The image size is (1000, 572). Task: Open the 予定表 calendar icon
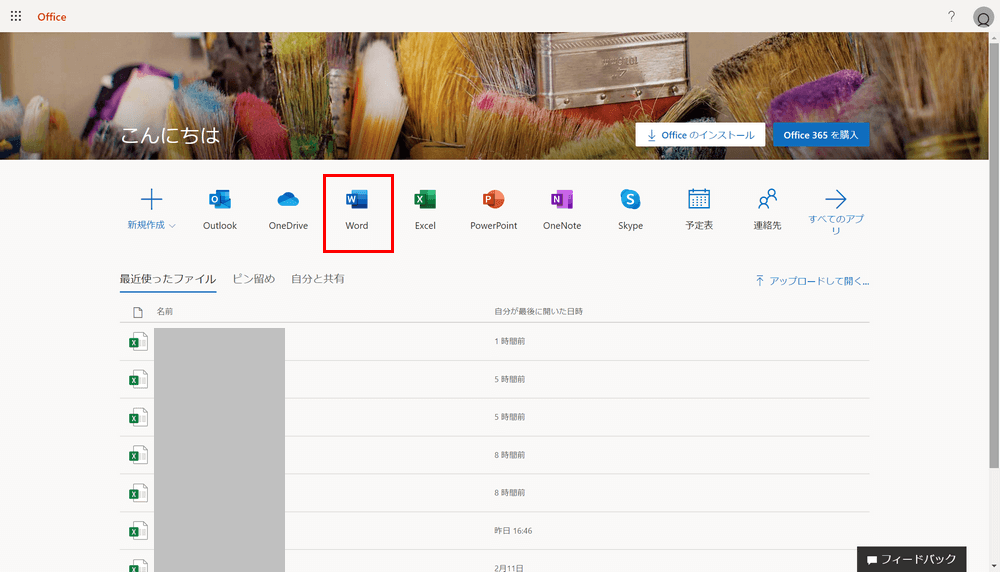(699, 199)
